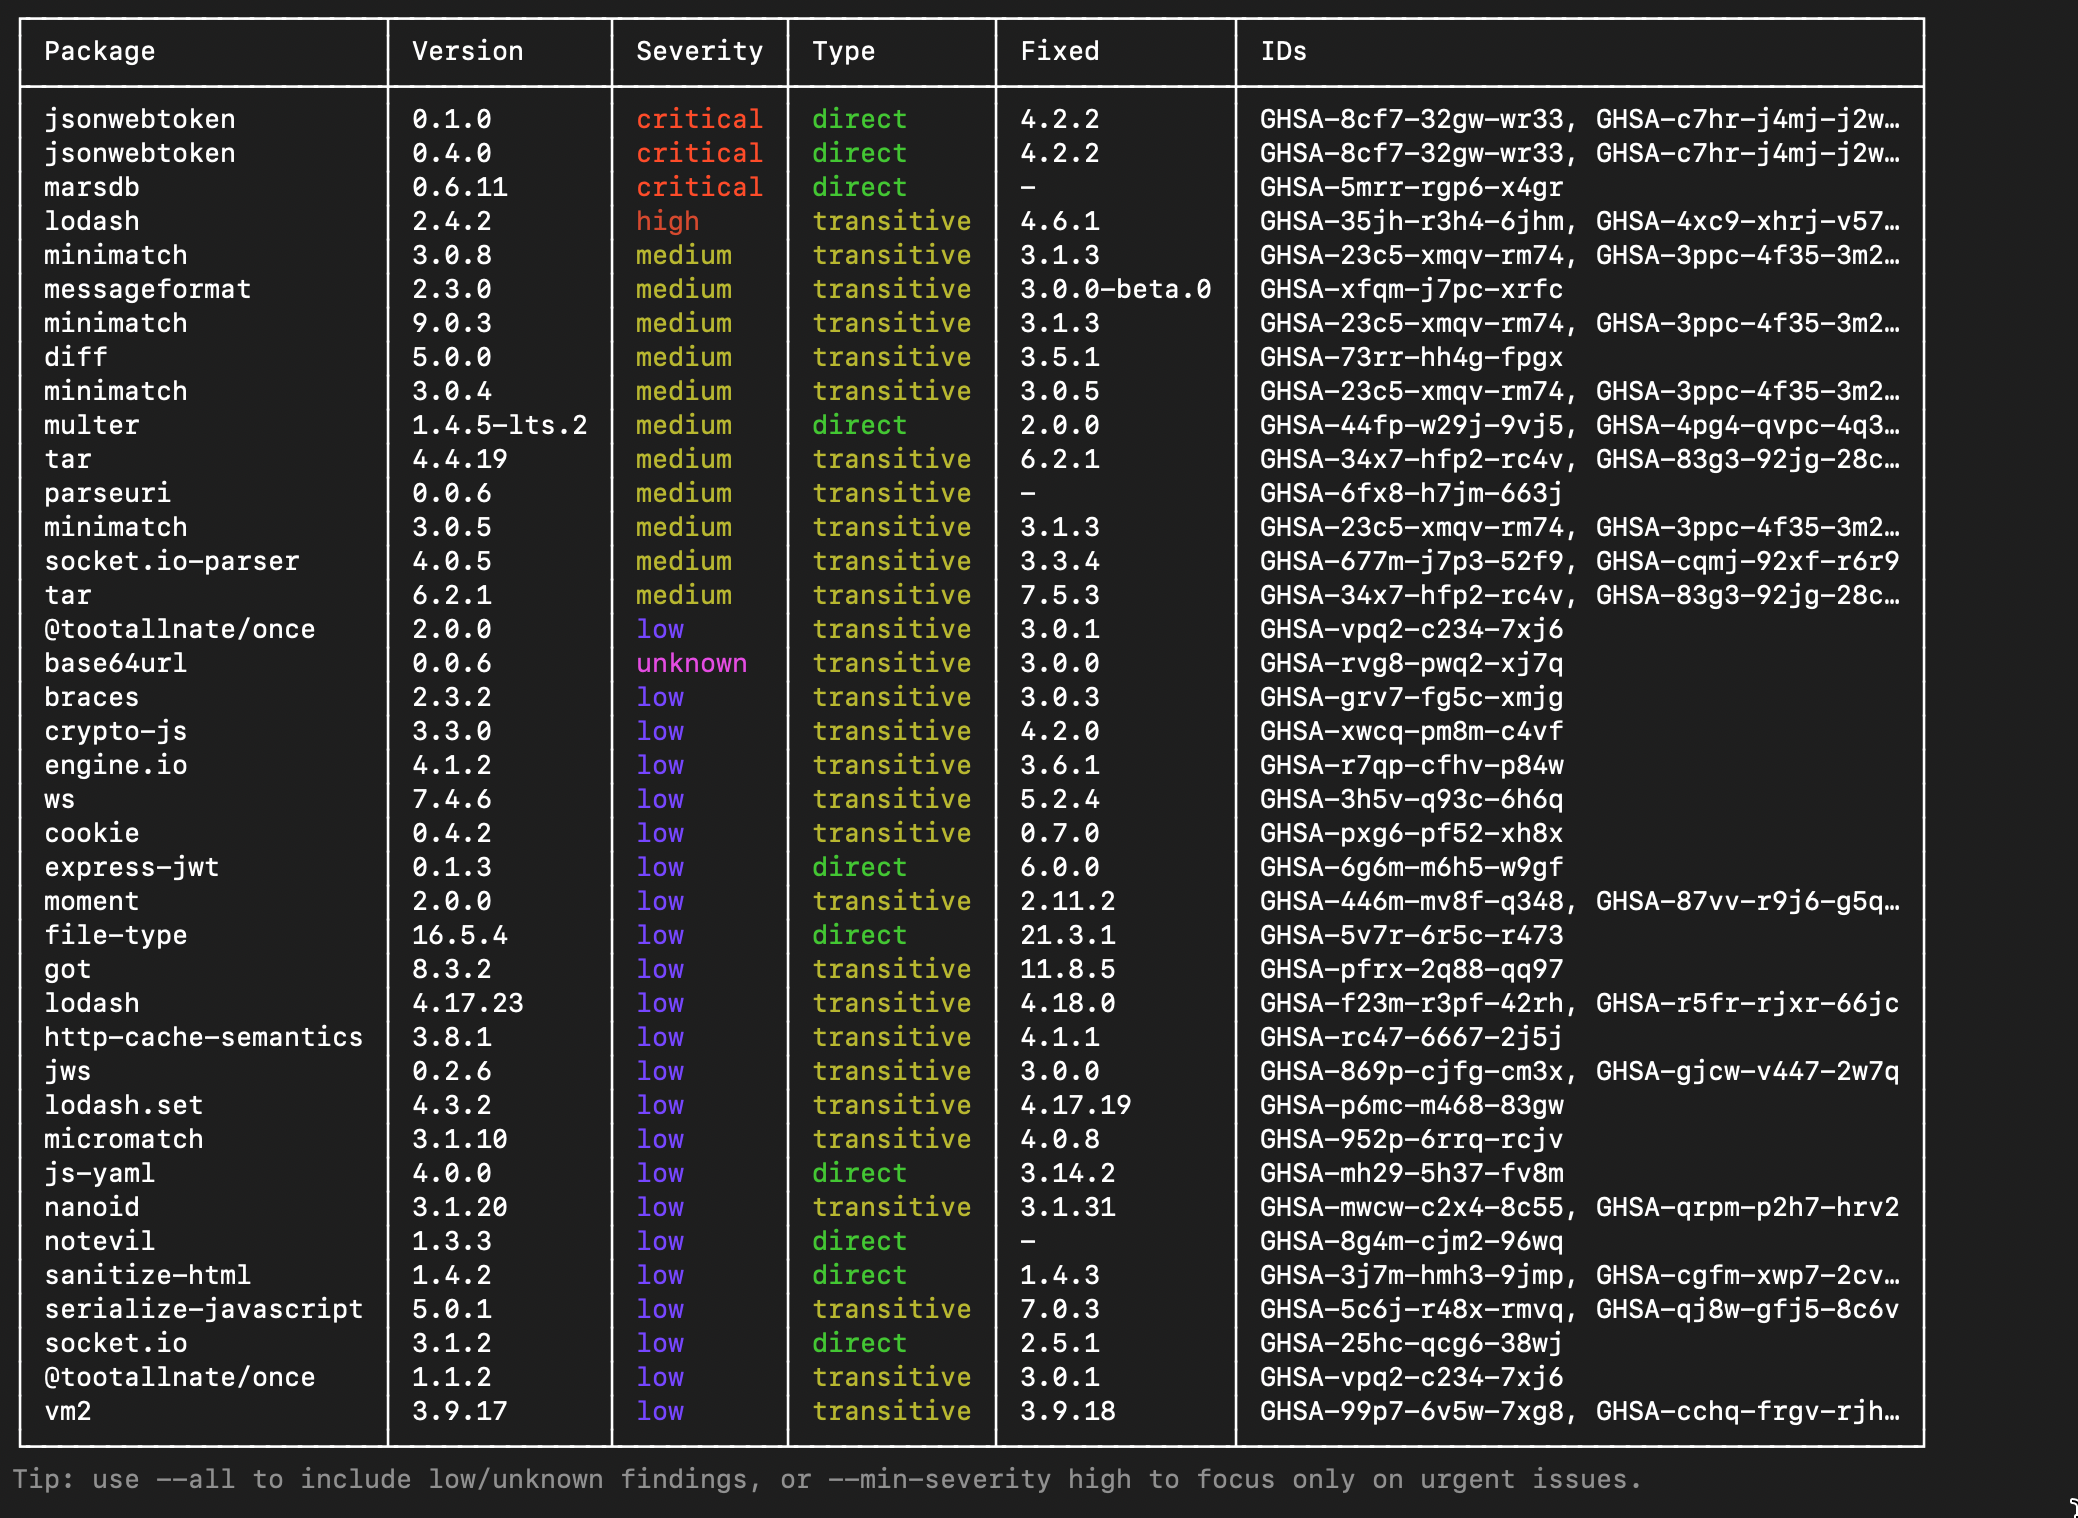Click the tip line about --min-severity
Viewport: 2078px width, 1518px height.
(828, 1479)
